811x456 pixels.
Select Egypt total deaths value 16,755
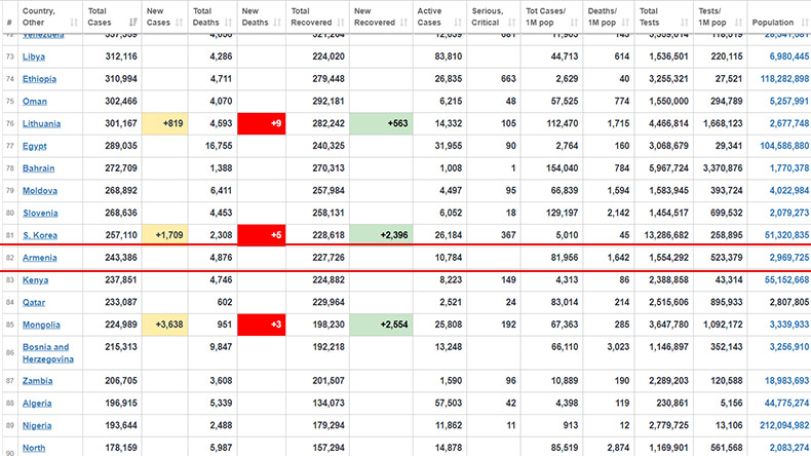218,146
